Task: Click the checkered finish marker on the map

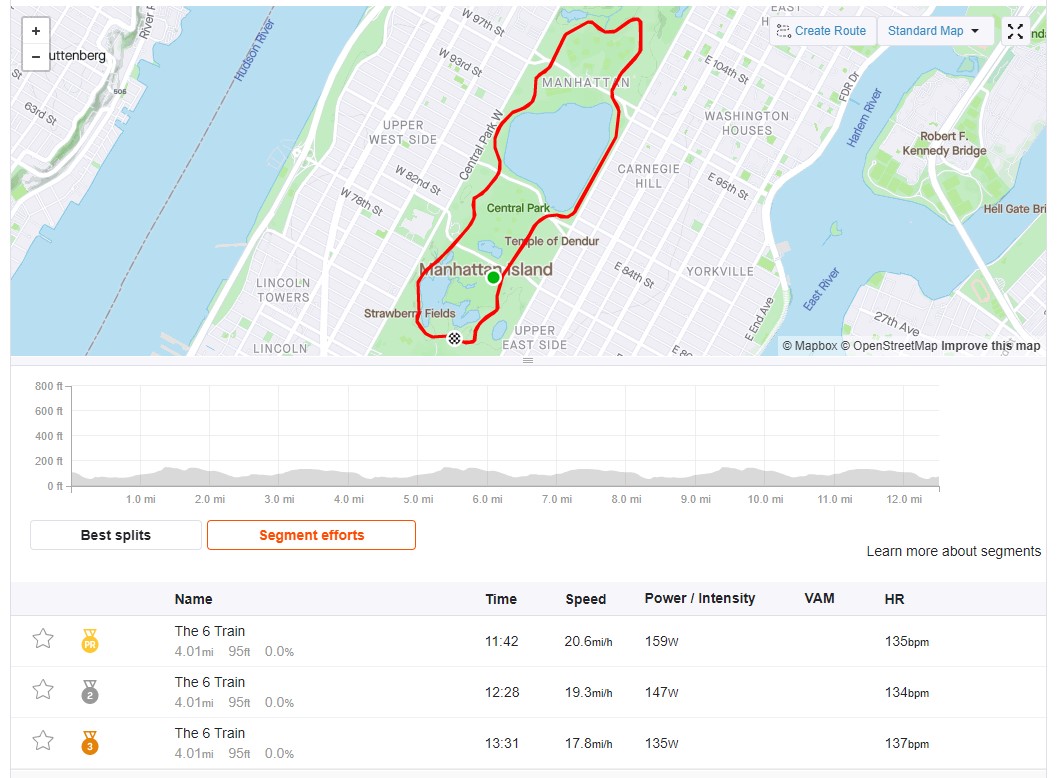Action: [x=454, y=339]
